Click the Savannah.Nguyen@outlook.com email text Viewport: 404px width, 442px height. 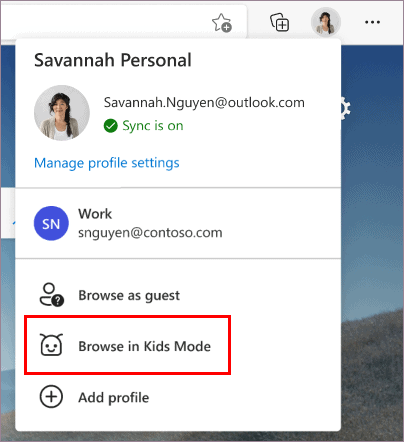click(204, 103)
